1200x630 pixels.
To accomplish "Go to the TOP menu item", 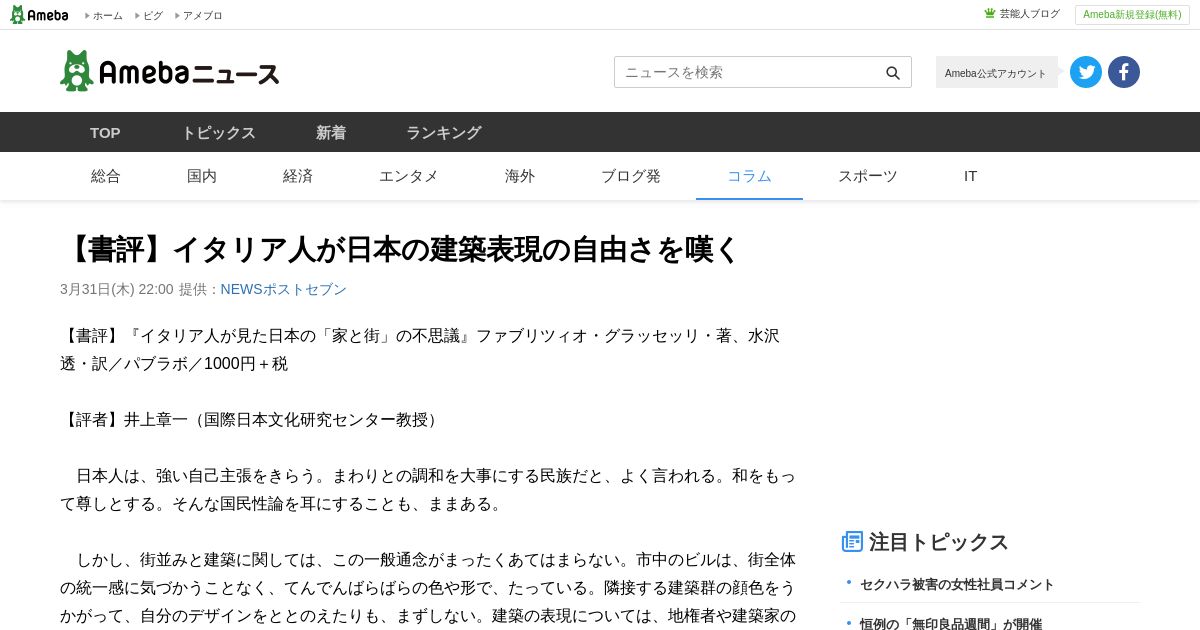I will tap(105, 132).
